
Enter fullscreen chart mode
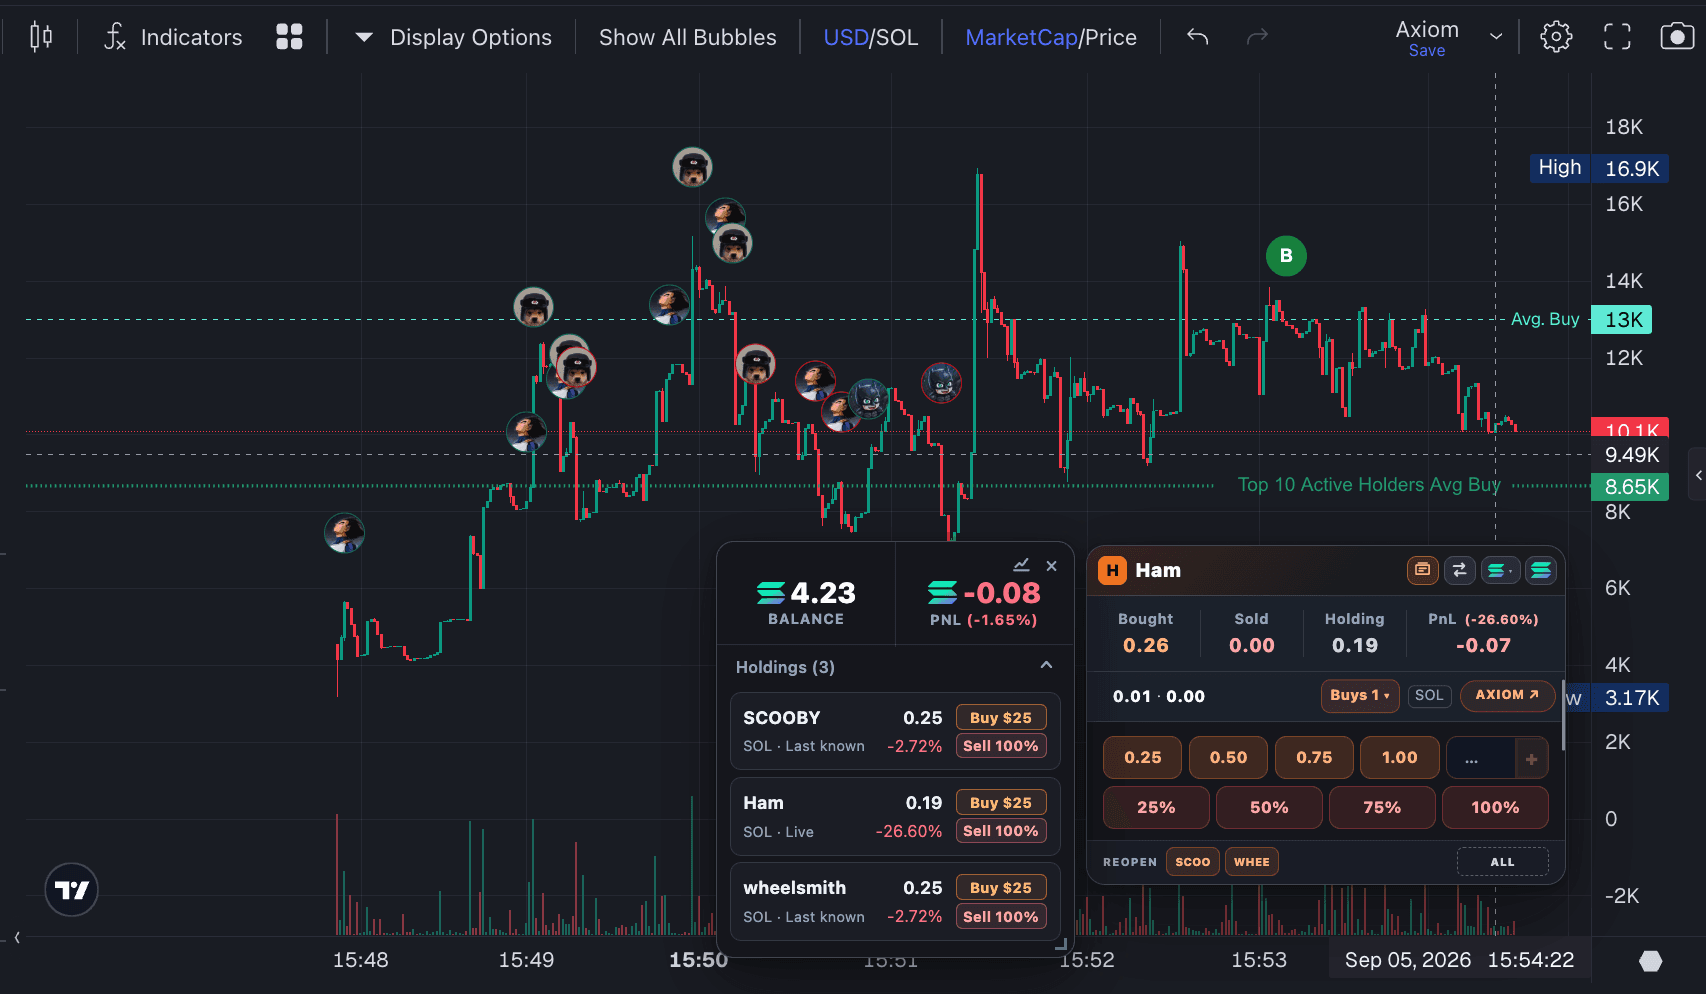point(1617,37)
